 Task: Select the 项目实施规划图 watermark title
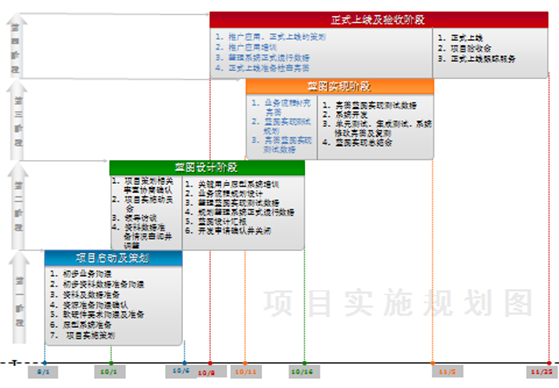click(x=398, y=303)
